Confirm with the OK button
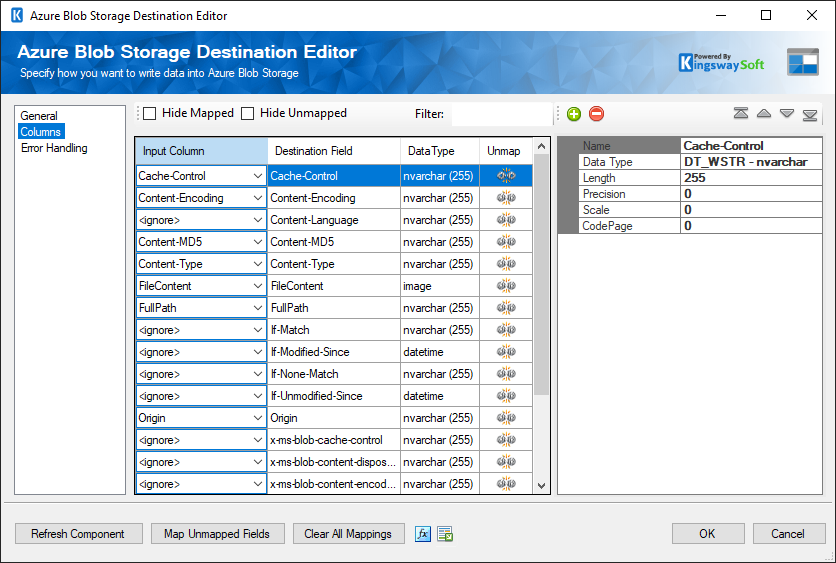836x563 pixels. (708, 534)
